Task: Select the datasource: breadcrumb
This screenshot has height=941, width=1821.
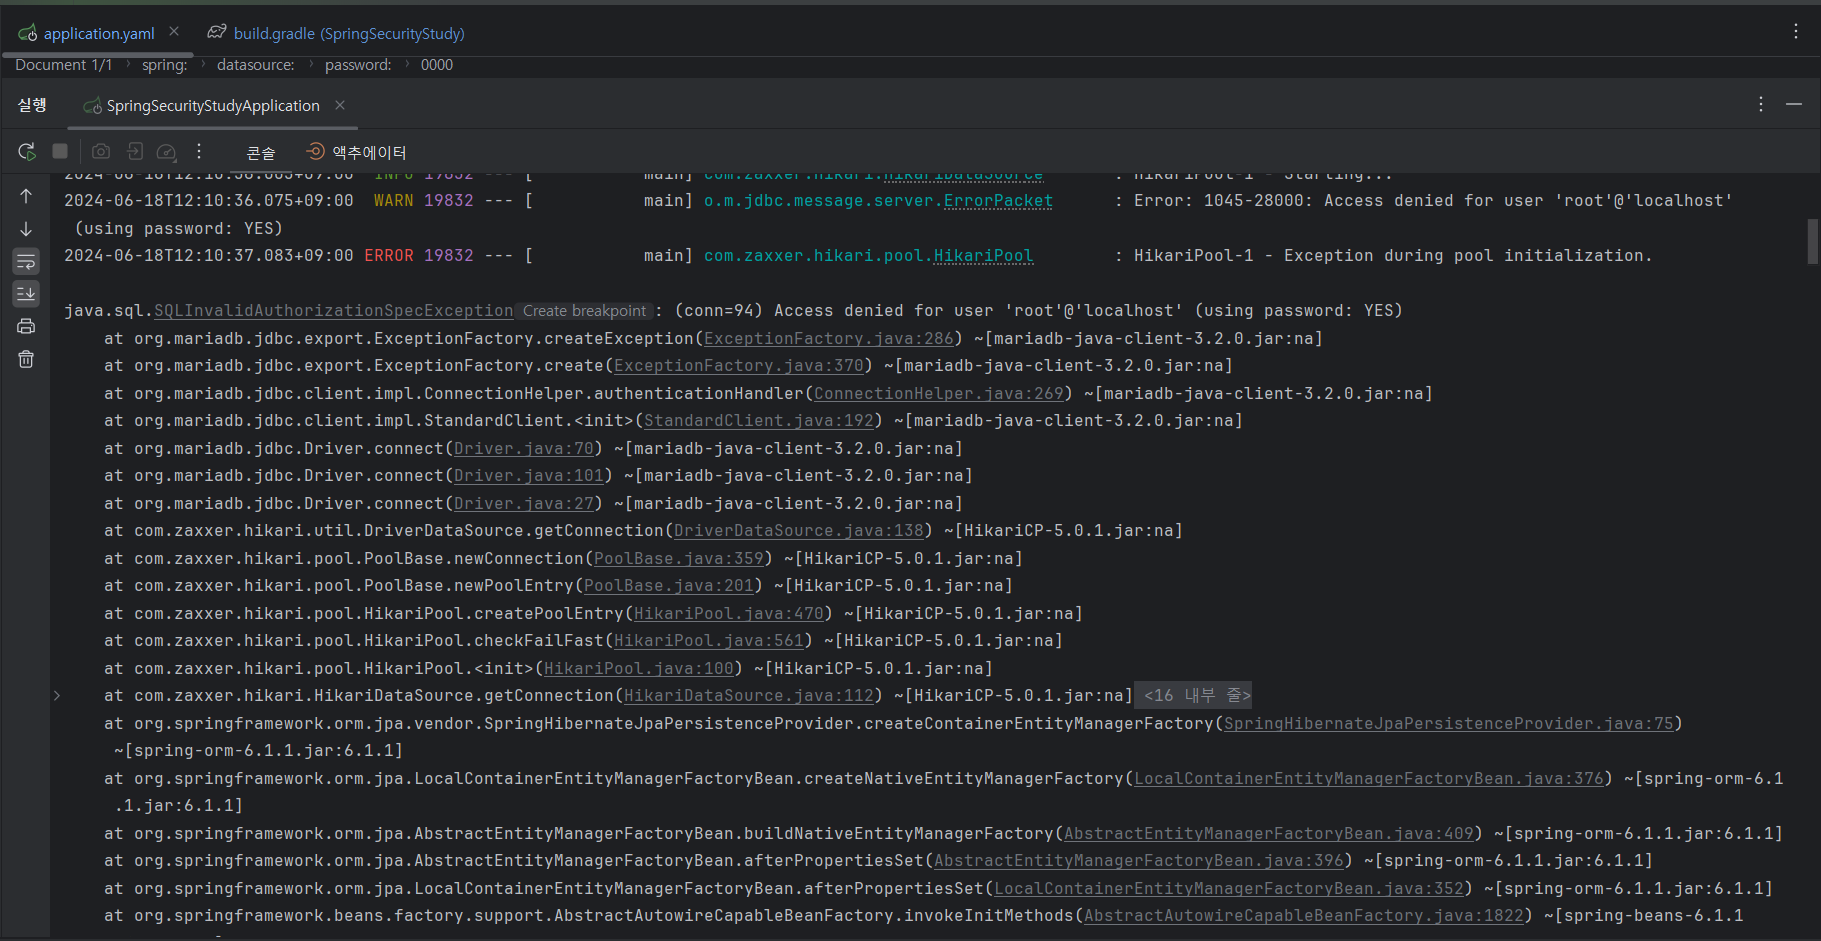Action: tap(256, 65)
